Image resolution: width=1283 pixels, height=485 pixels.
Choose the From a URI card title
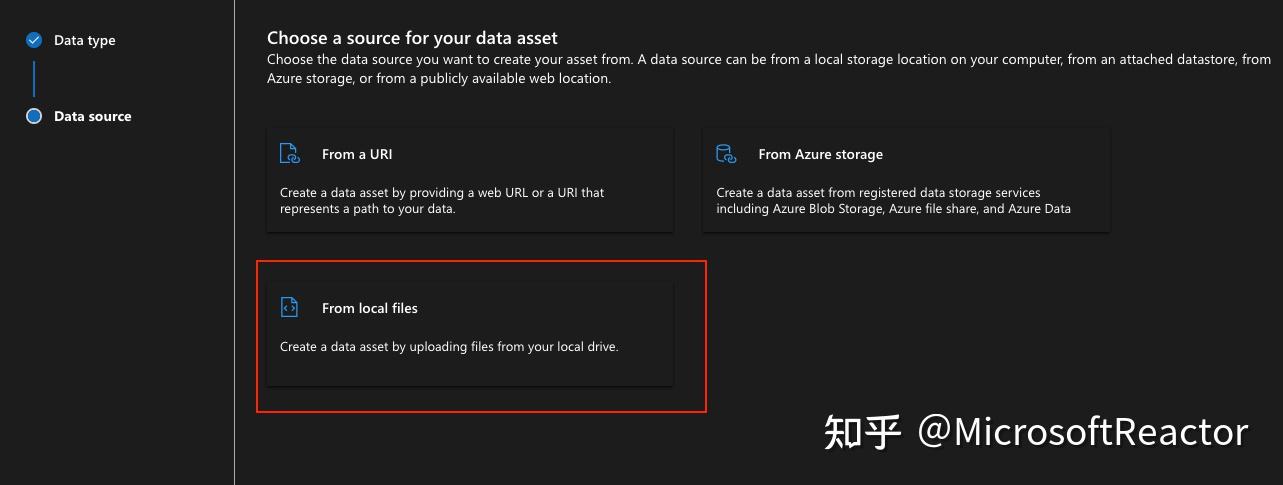[357, 154]
